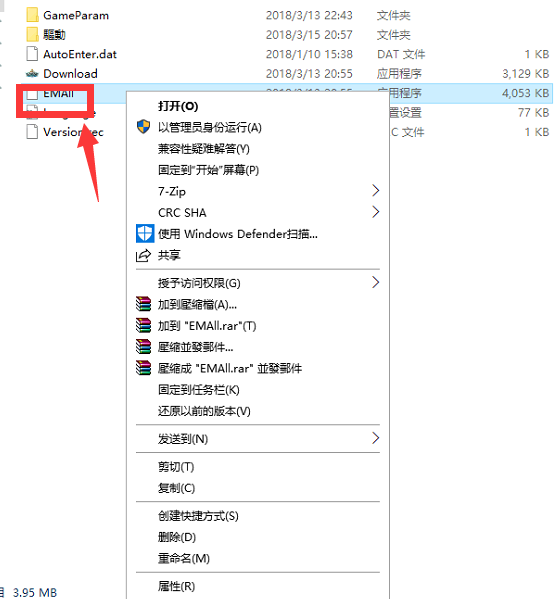Choose 属性(R) at the menu bottom
Screen dimensions: 559x599
[176, 586]
